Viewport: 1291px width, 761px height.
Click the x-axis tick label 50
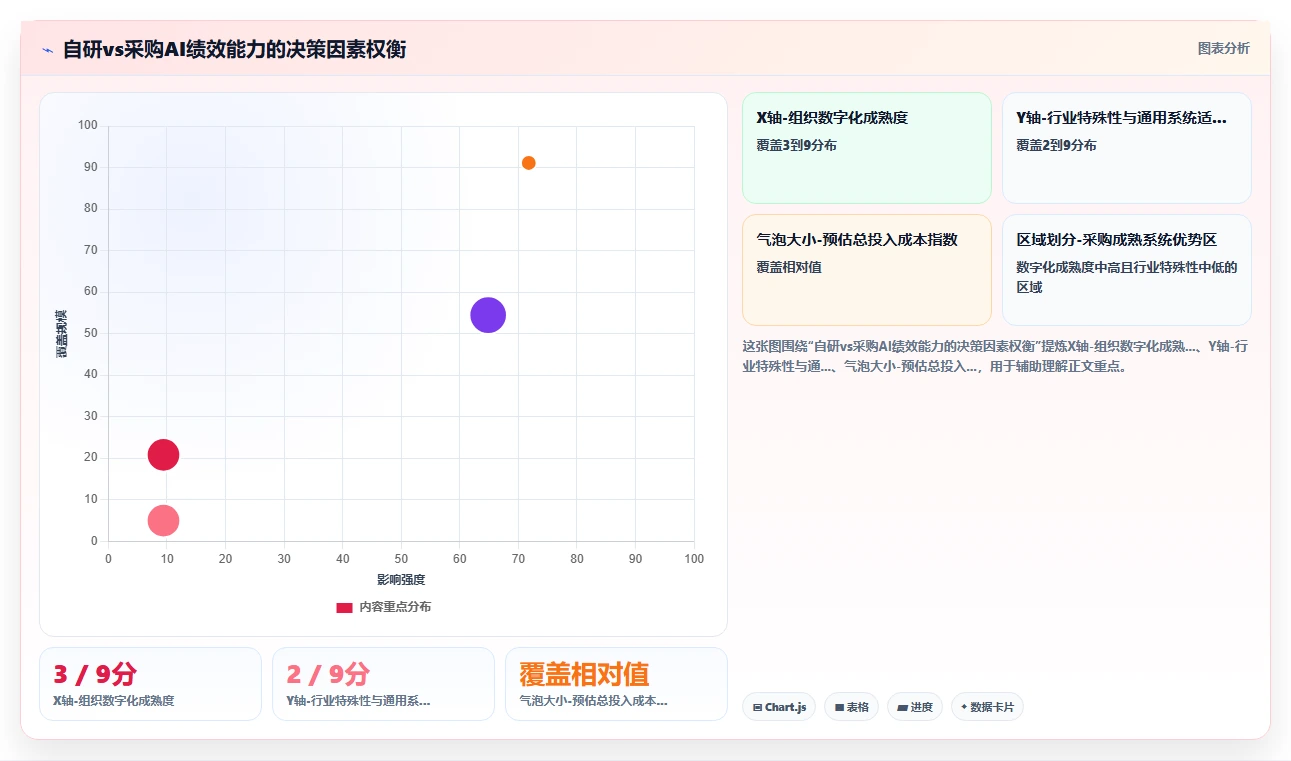(401, 559)
